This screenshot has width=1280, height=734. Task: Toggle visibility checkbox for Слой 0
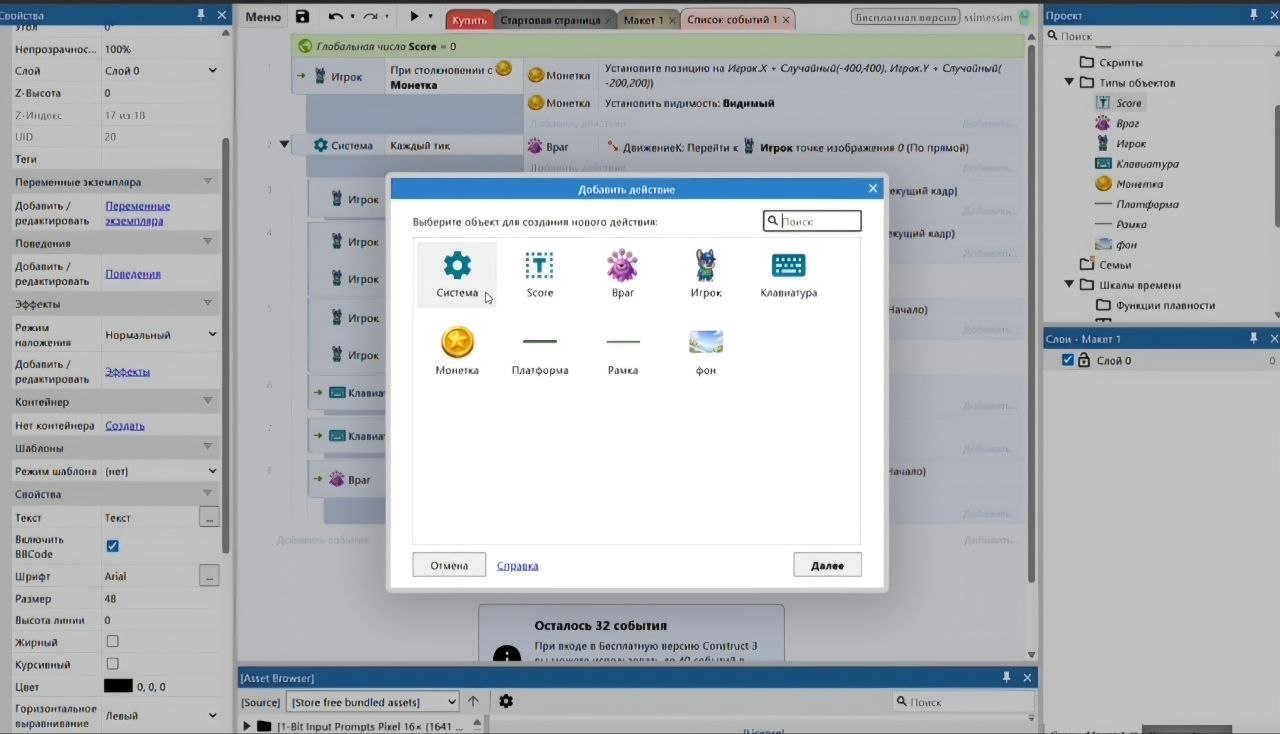tap(1067, 360)
